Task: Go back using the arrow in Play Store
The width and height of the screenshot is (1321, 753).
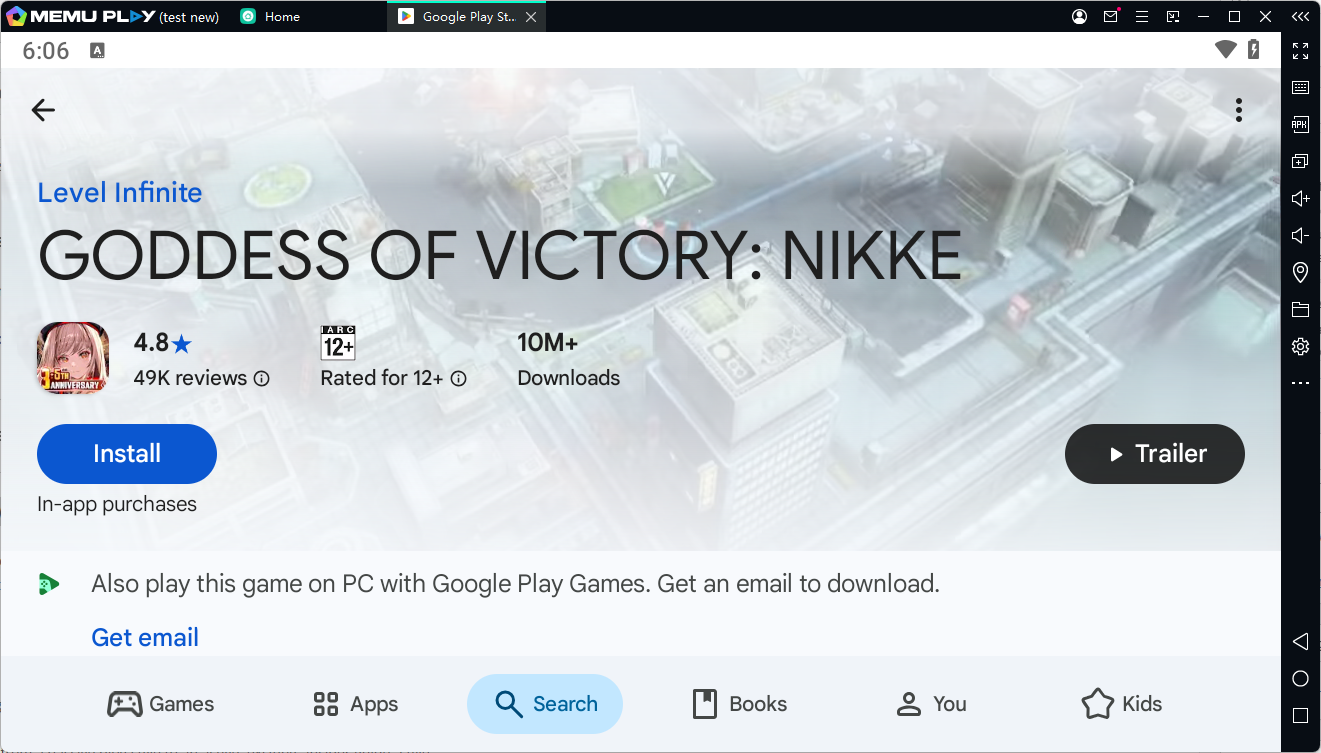Action: [43, 110]
